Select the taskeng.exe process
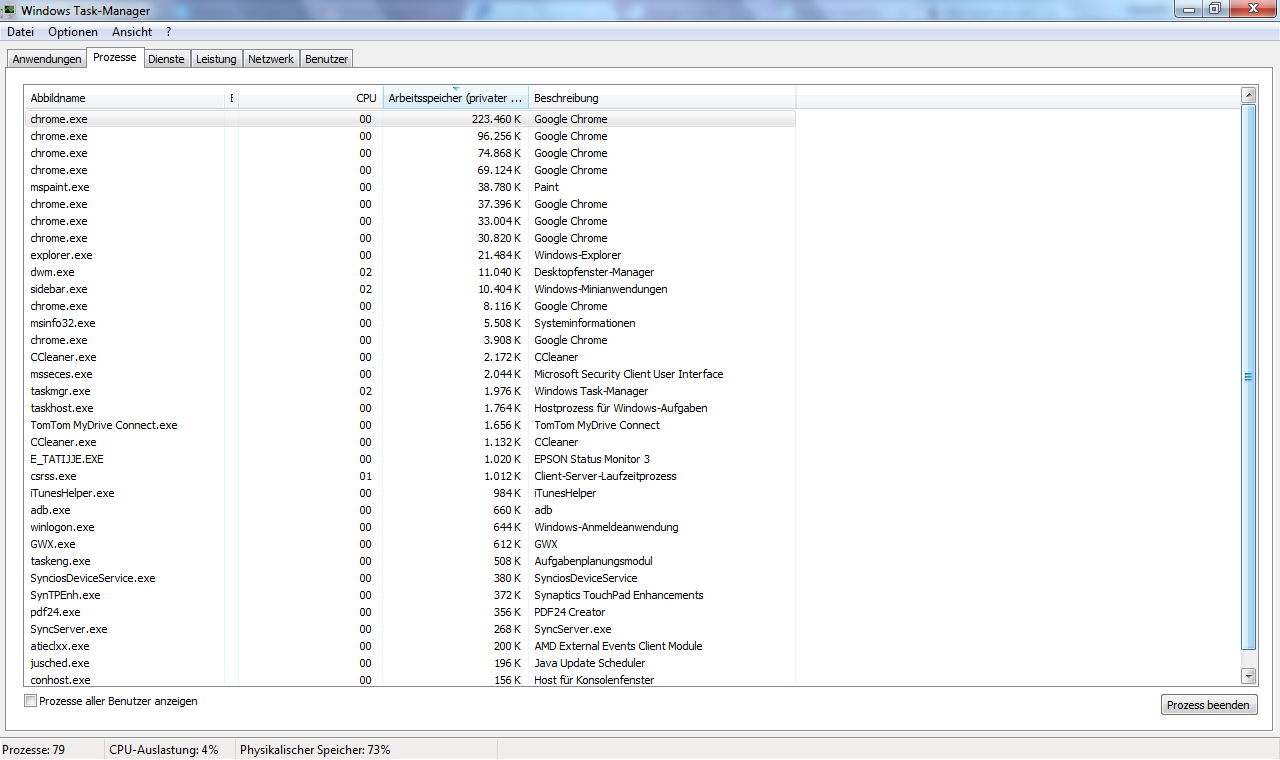This screenshot has height=760, width=1280. tap(410, 561)
